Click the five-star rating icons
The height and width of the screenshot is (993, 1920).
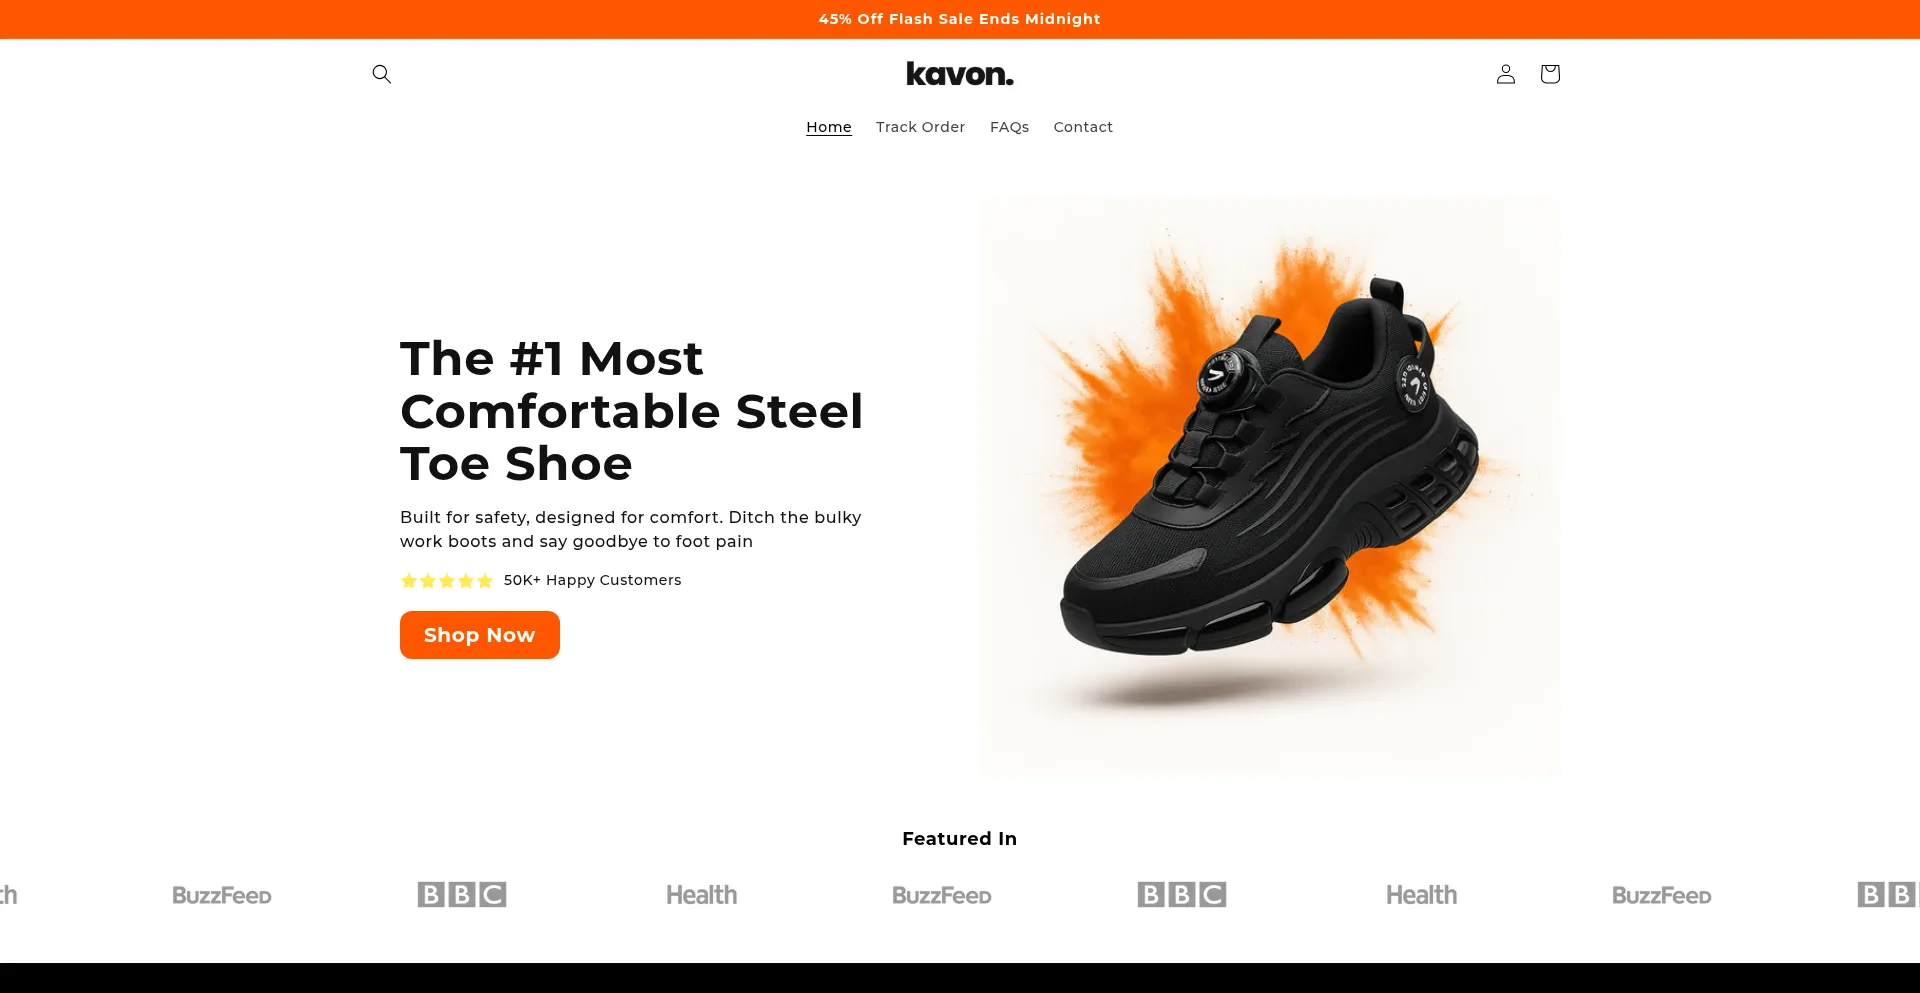tap(447, 580)
